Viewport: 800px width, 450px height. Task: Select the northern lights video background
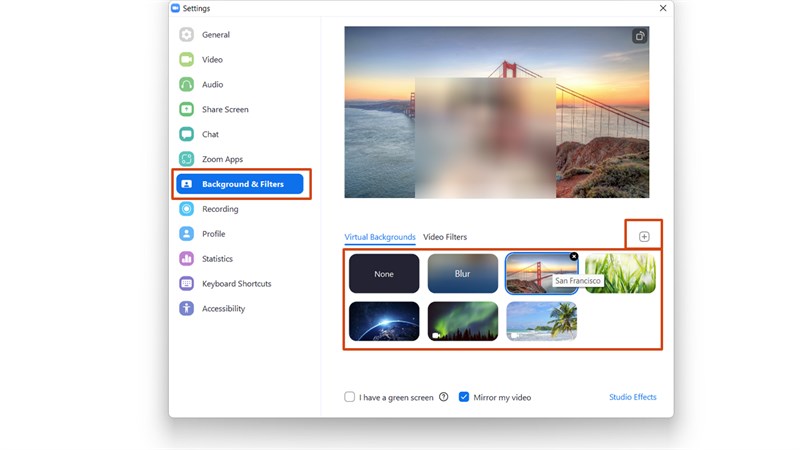pyautogui.click(x=463, y=321)
